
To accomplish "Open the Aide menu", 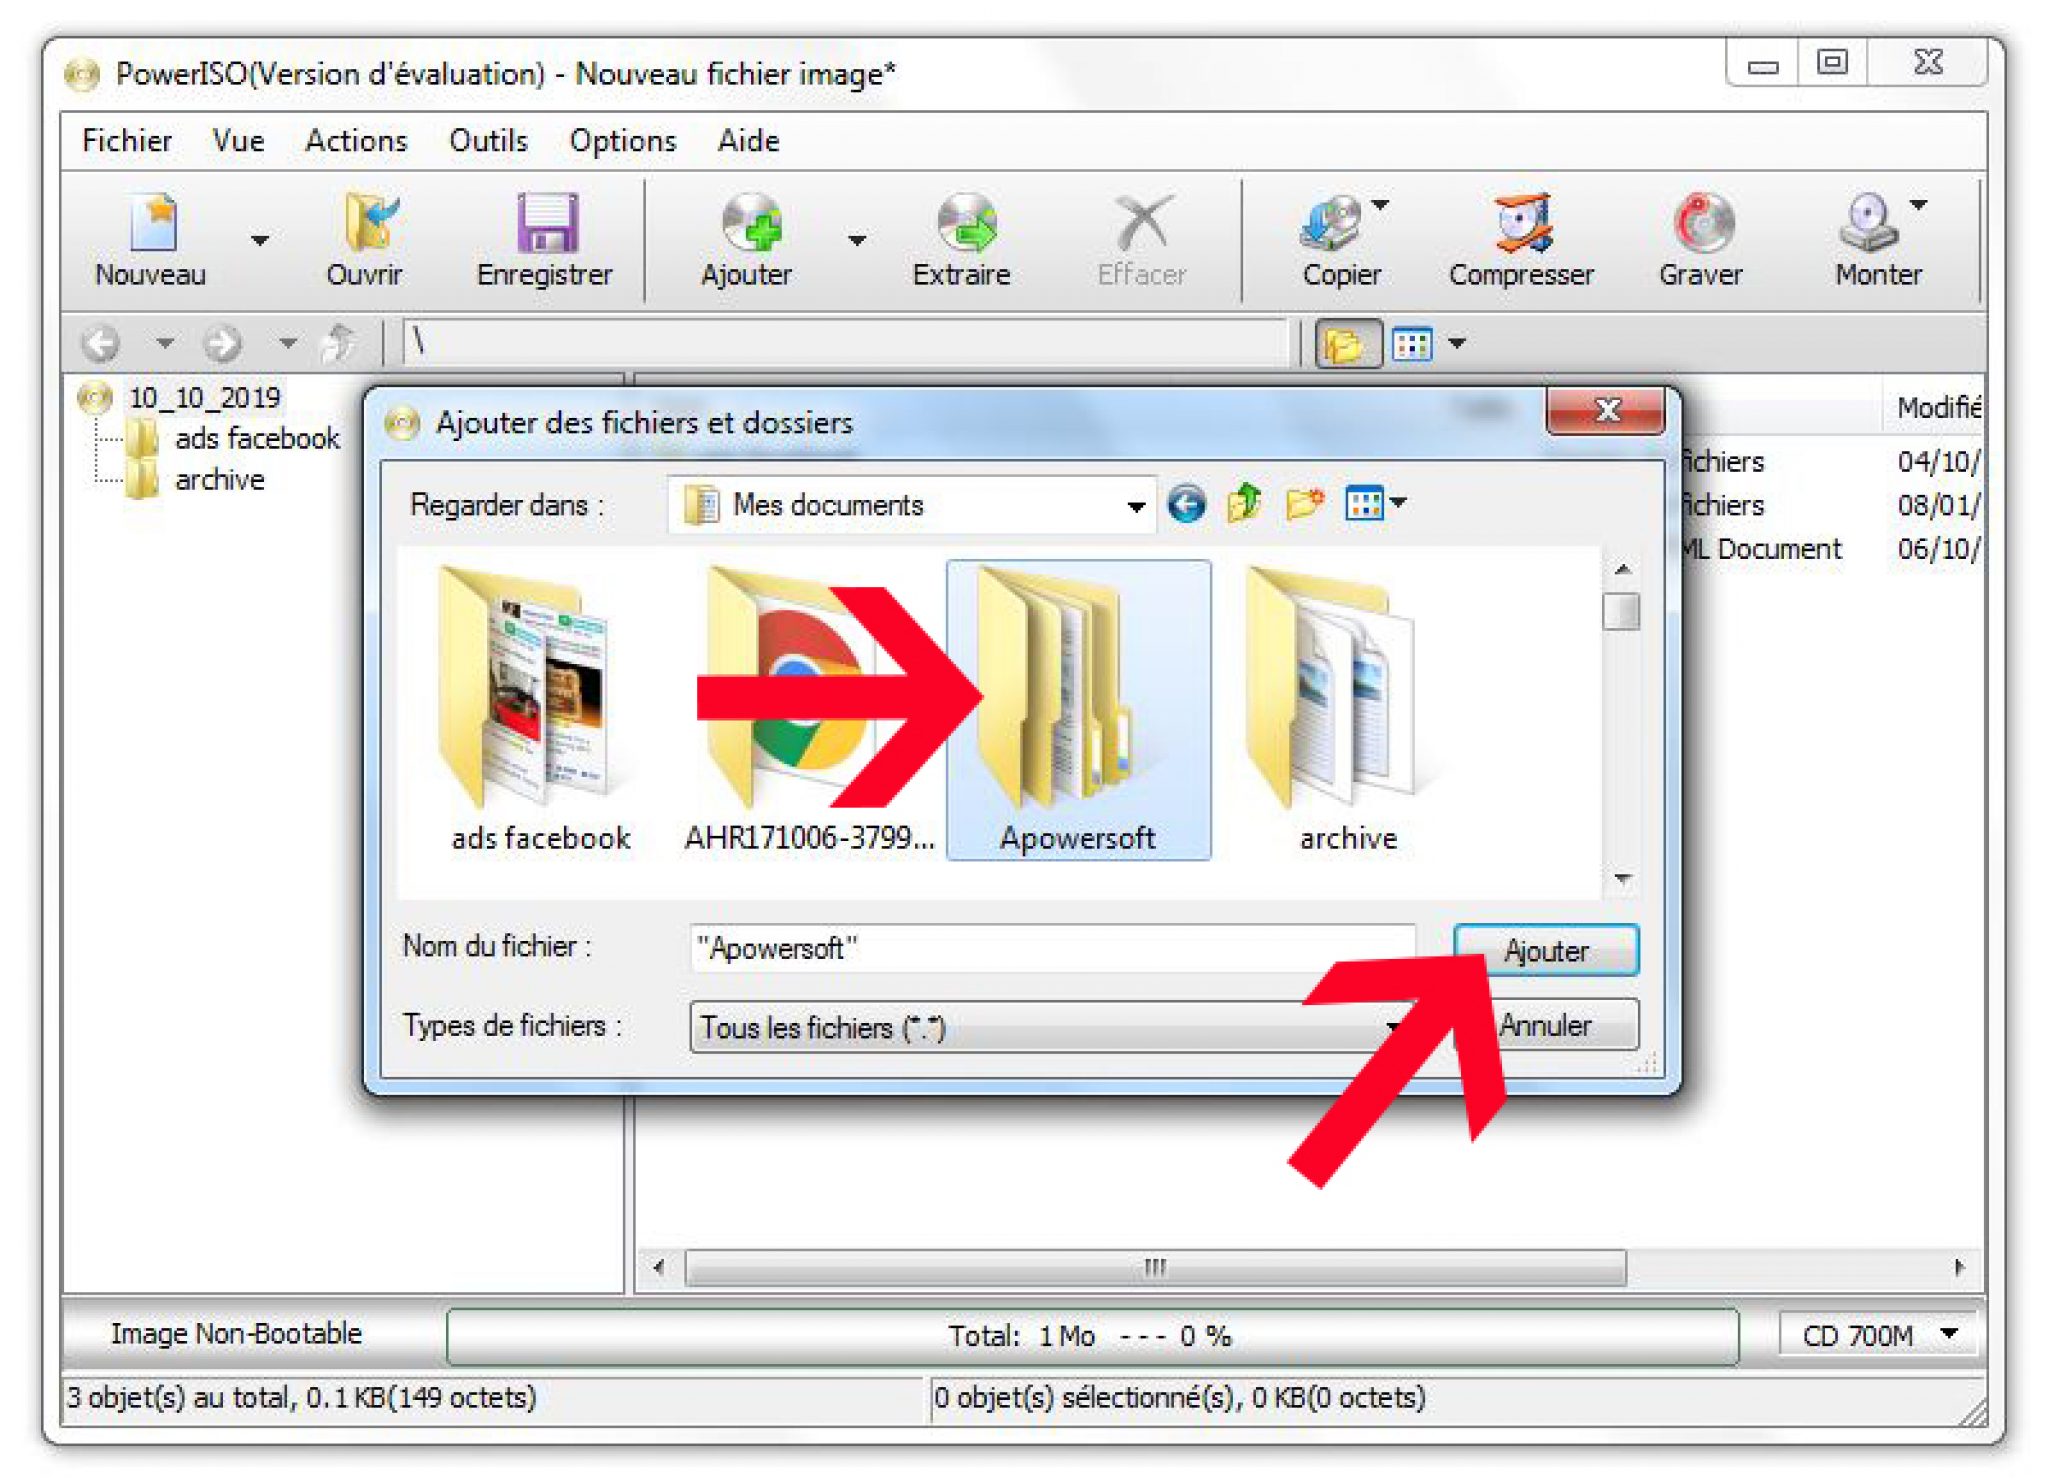I will 749,141.
